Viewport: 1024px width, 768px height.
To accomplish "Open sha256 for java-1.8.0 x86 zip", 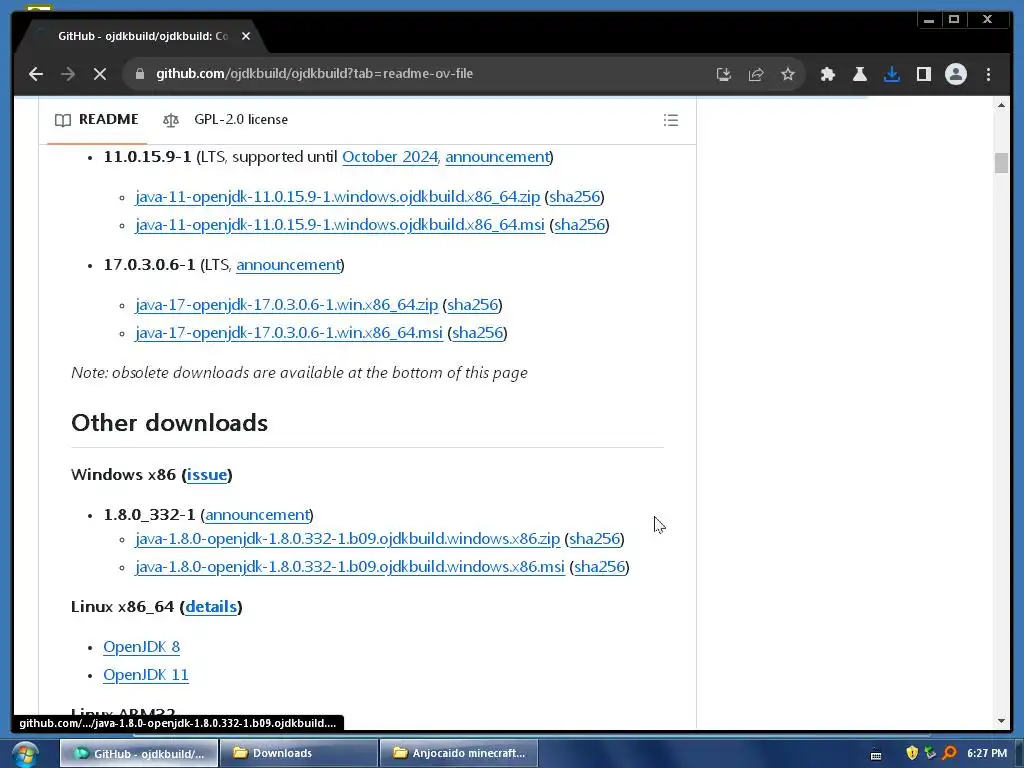I will 594,539.
